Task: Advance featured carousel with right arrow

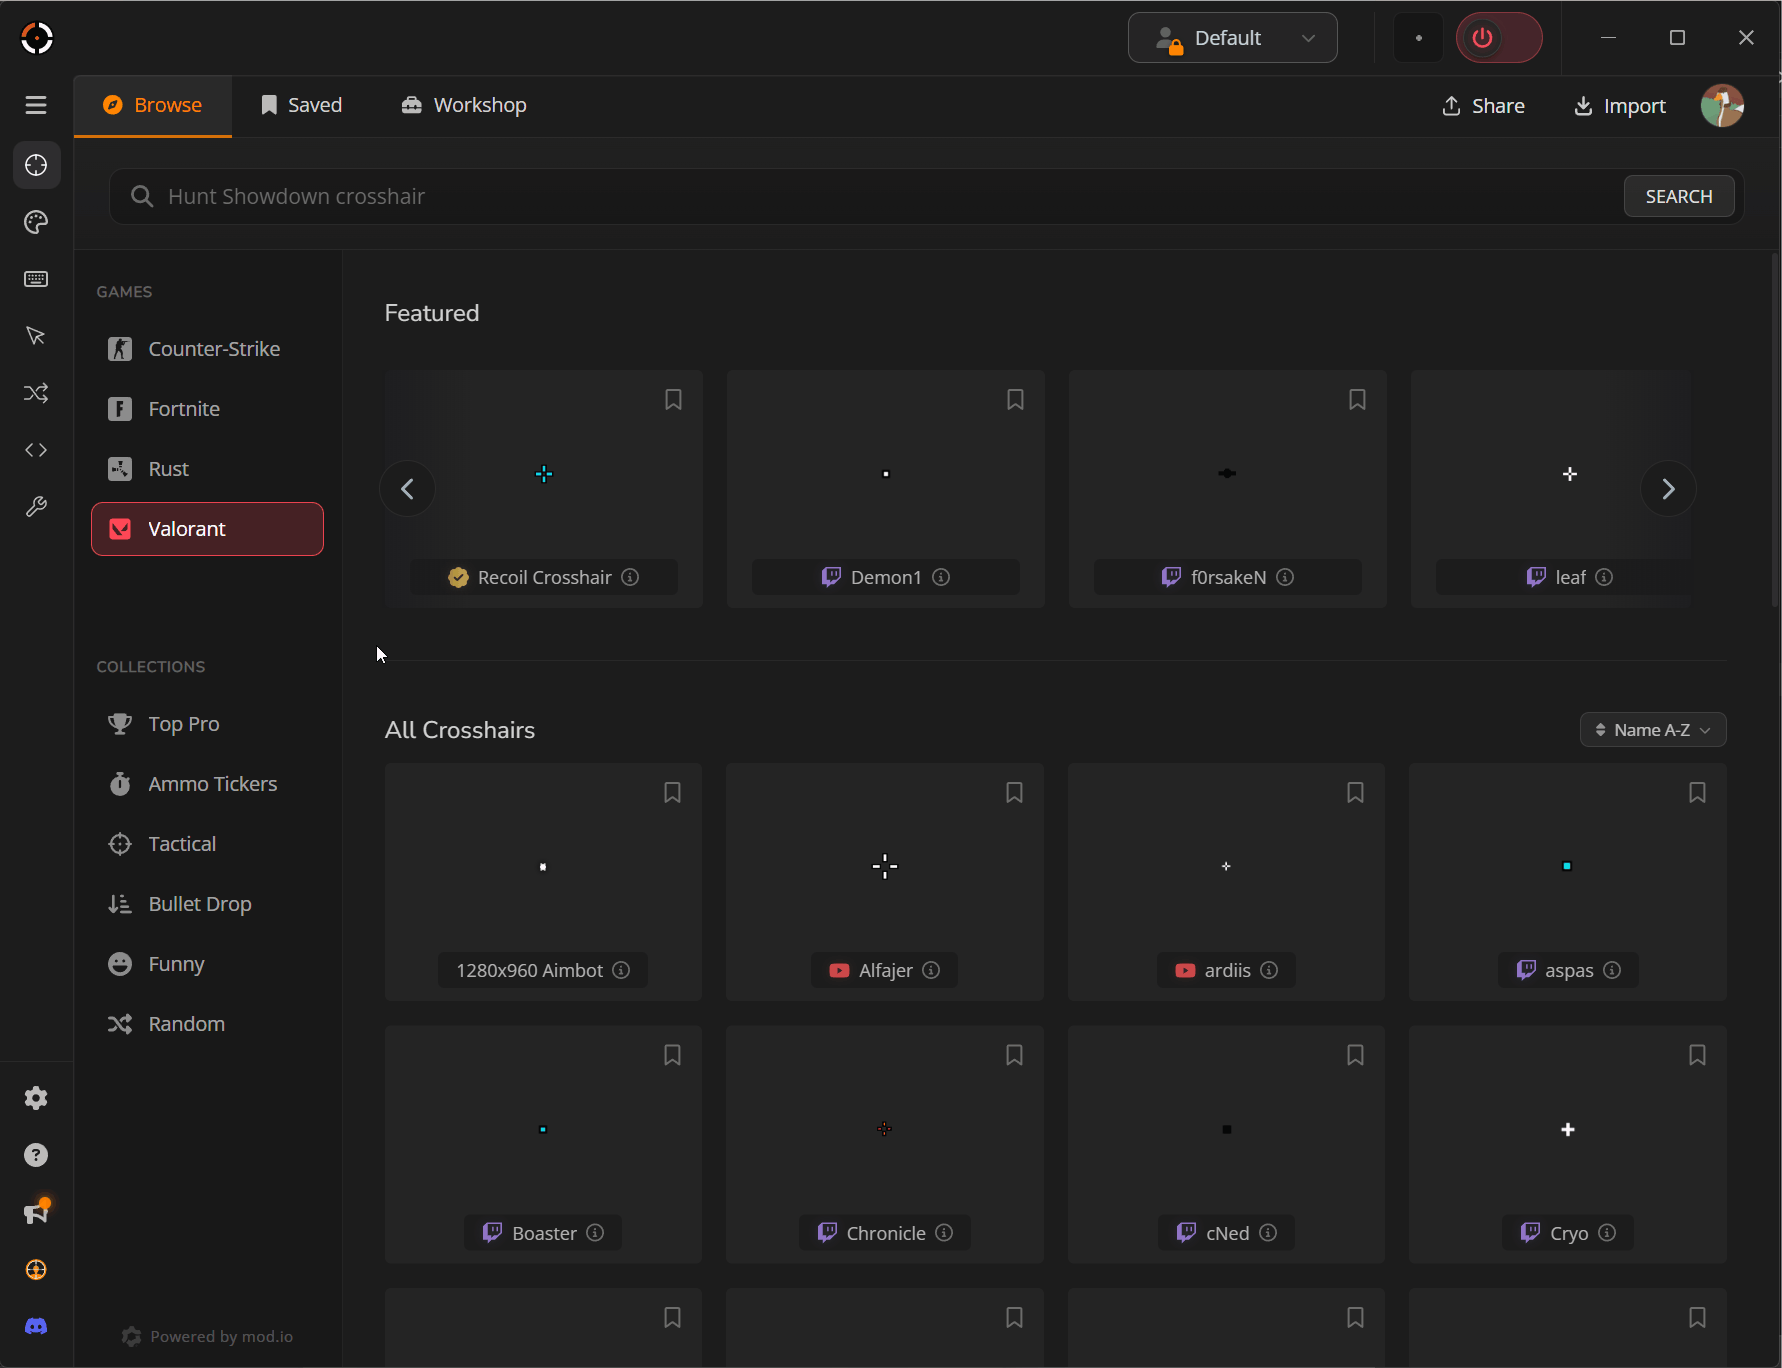Action: pos(1668,489)
